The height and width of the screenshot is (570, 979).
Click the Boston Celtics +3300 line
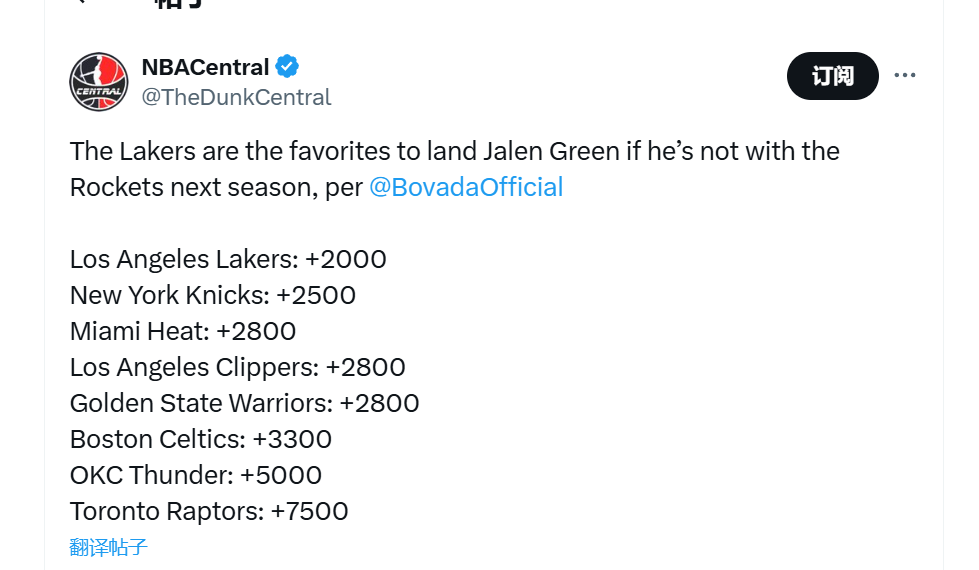(201, 440)
